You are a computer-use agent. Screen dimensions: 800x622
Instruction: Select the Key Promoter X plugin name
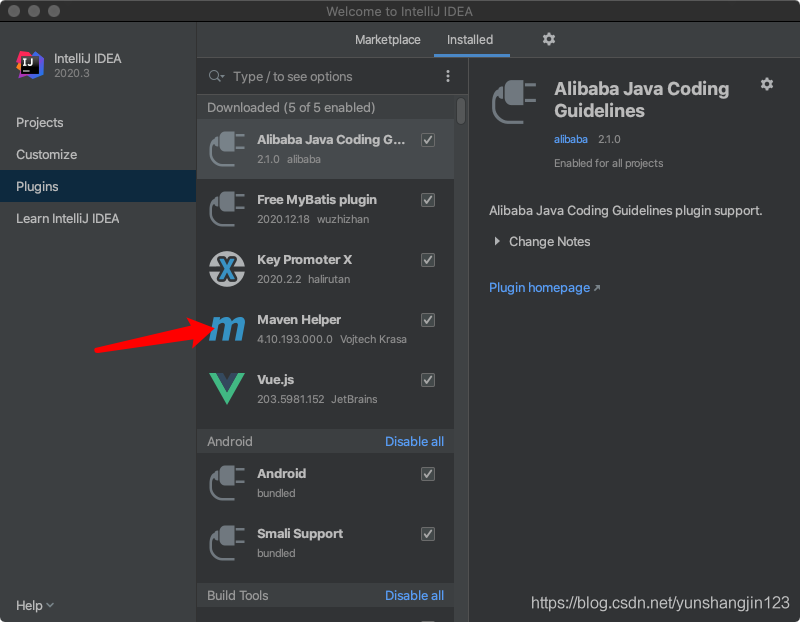point(305,260)
